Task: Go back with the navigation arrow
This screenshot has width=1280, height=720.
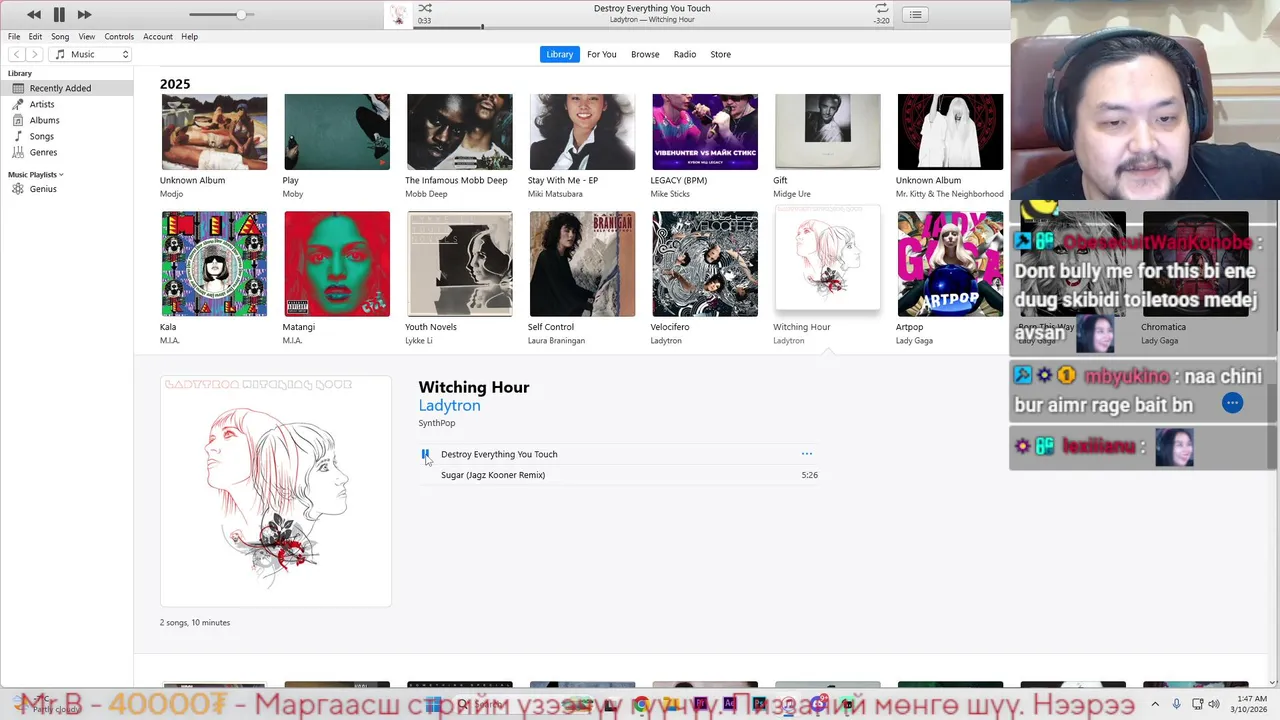Action: tap(17, 54)
